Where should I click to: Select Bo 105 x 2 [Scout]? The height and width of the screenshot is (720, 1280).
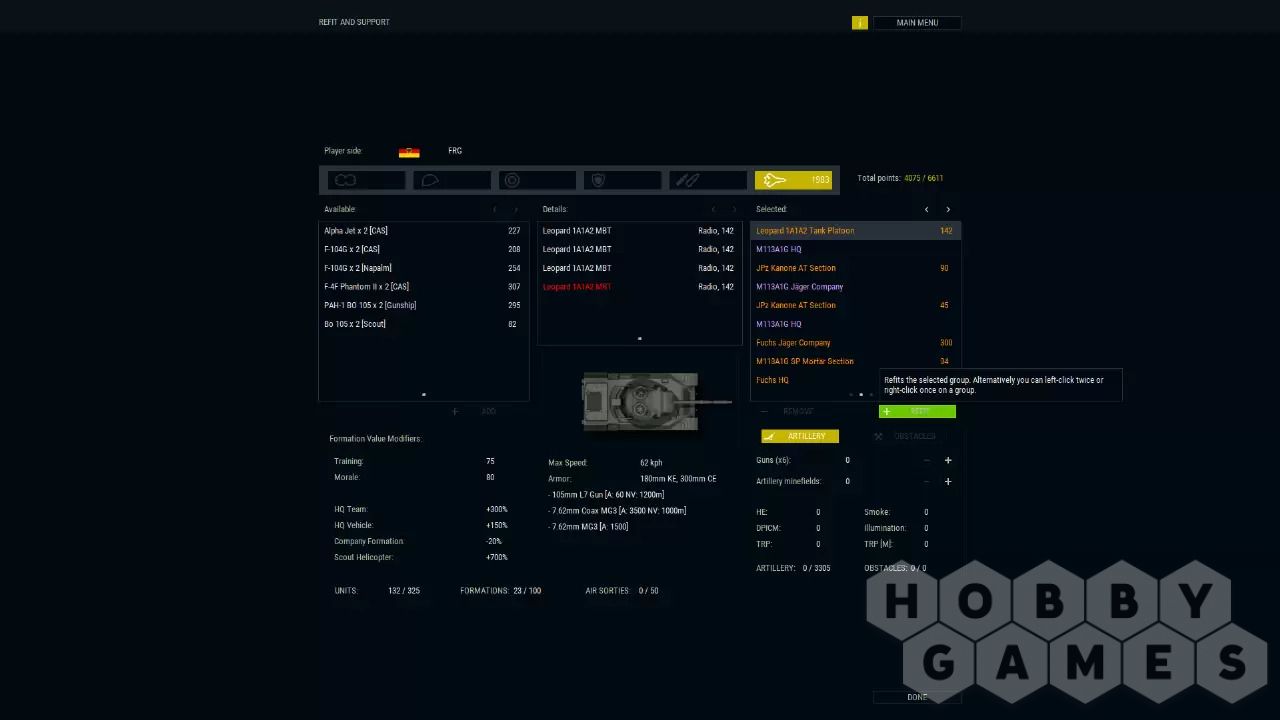(x=423, y=324)
